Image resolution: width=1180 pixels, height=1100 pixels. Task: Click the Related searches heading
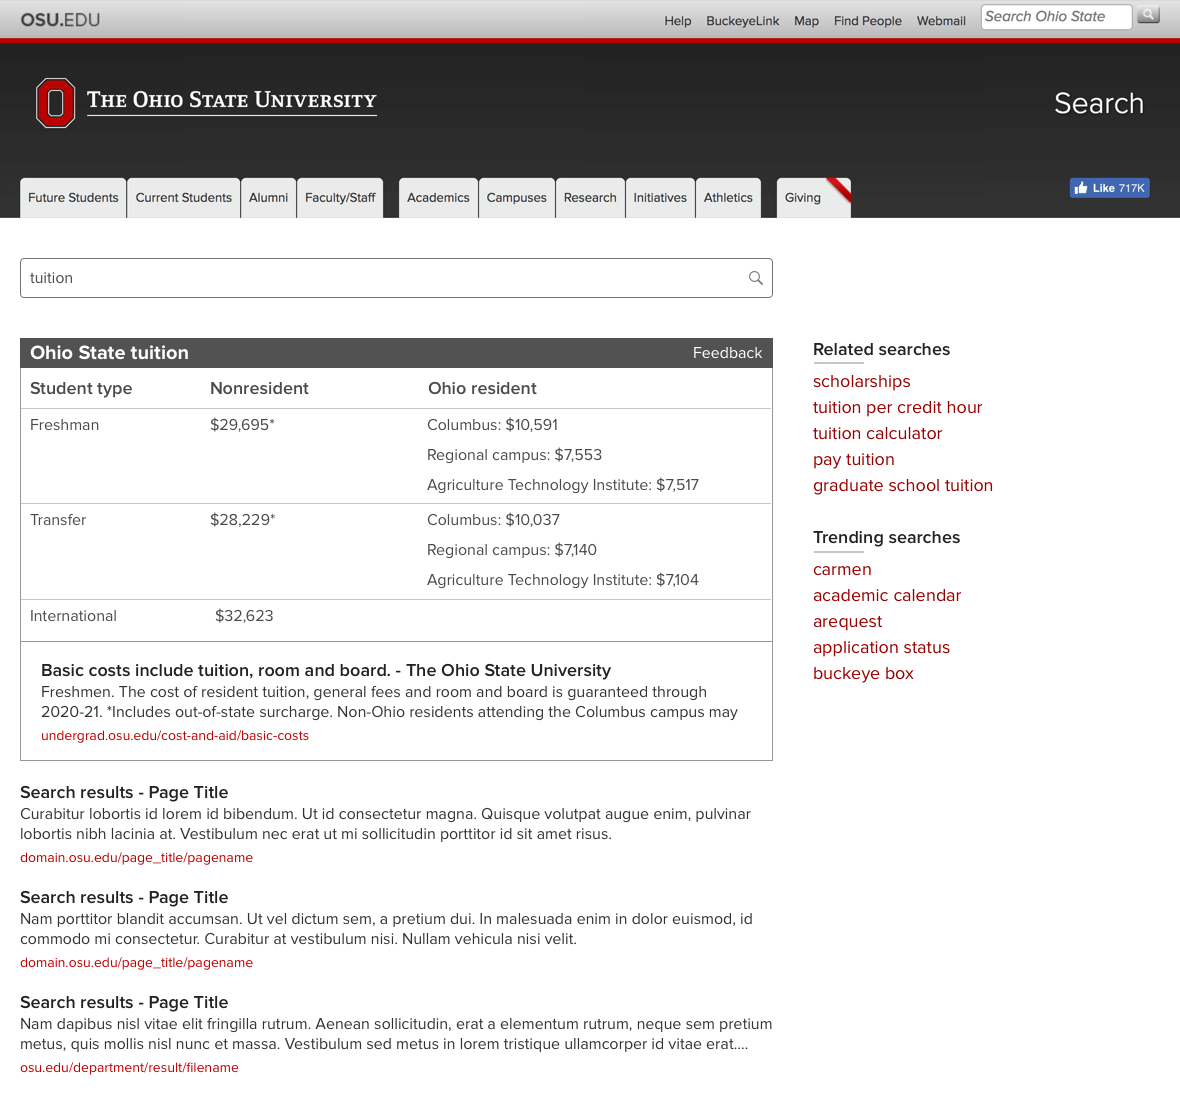(881, 350)
